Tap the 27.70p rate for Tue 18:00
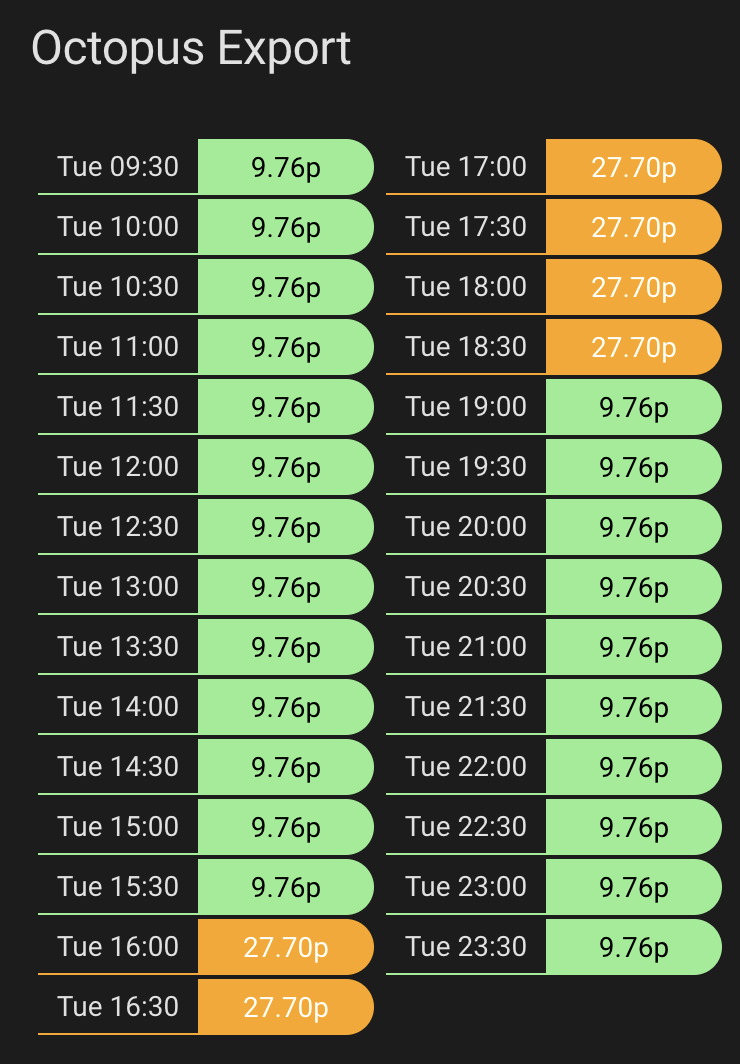This screenshot has width=740, height=1064. 633,287
